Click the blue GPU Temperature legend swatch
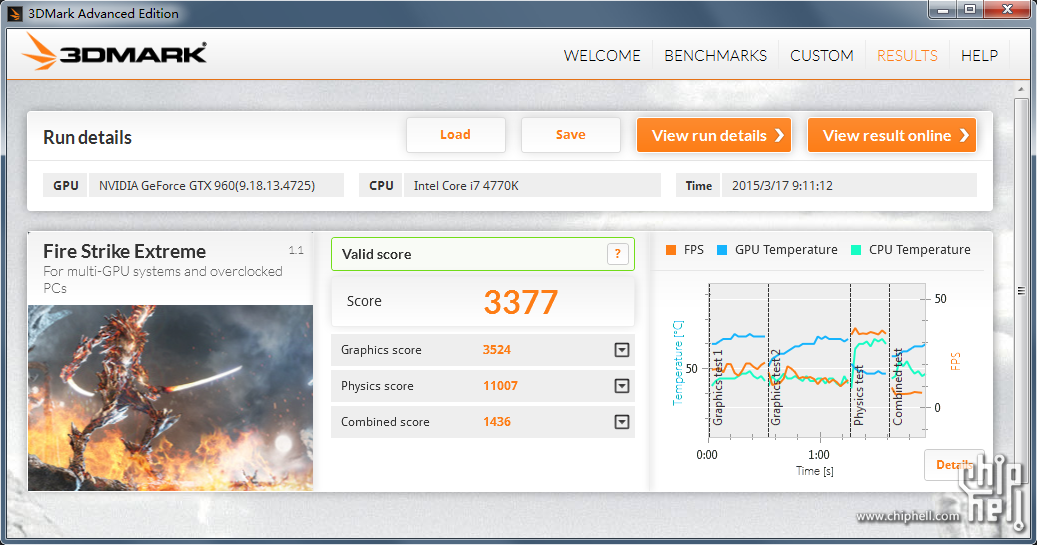This screenshot has height=545, width=1037. [x=722, y=250]
